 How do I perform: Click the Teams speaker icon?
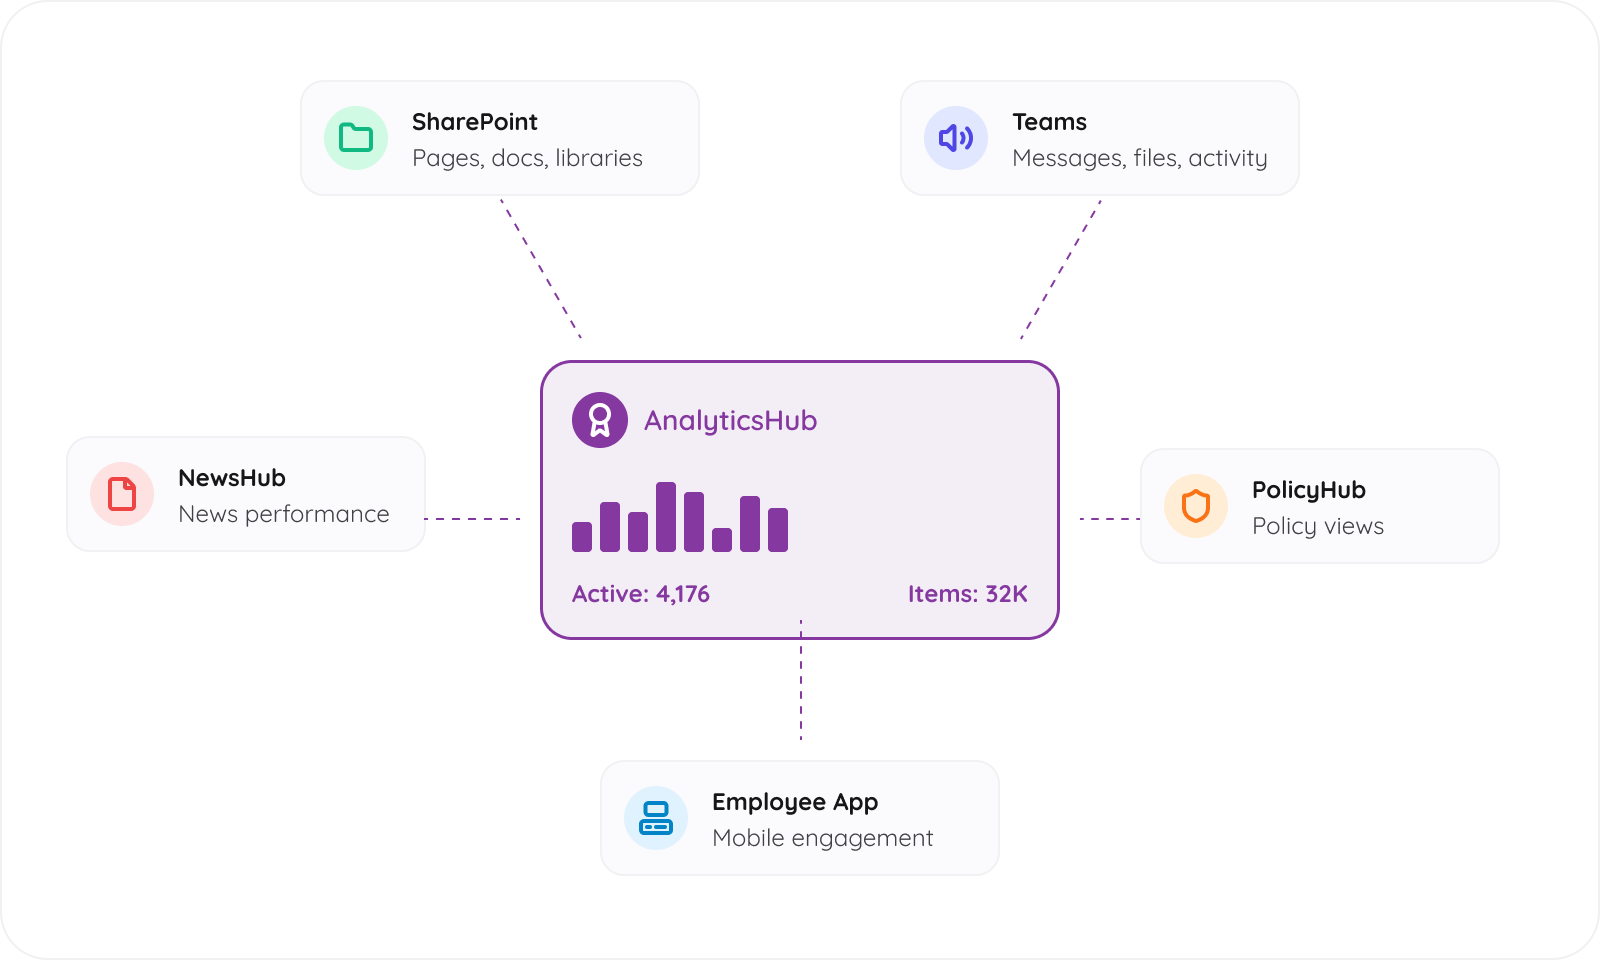[956, 138]
